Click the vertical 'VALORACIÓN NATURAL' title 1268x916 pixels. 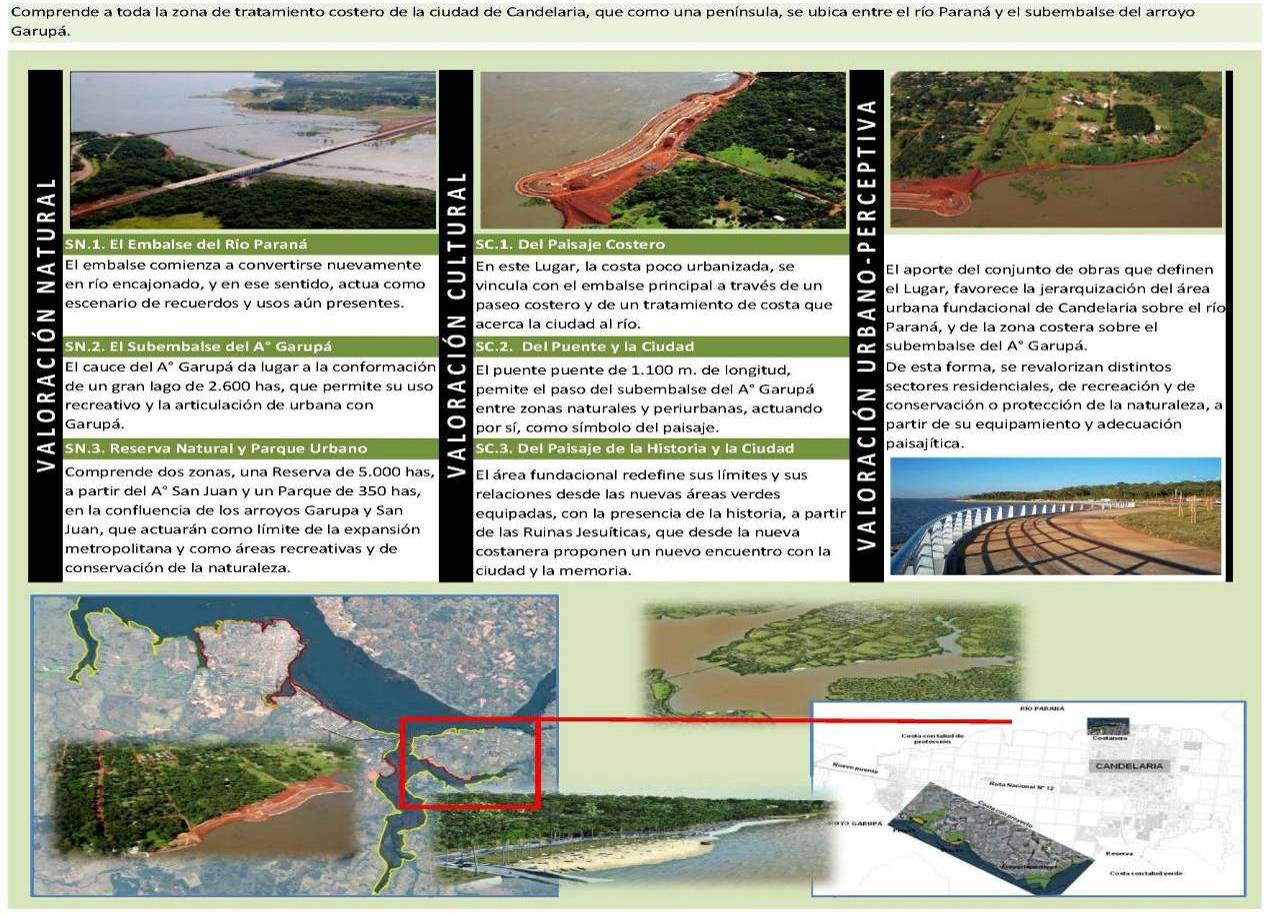[45, 326]
